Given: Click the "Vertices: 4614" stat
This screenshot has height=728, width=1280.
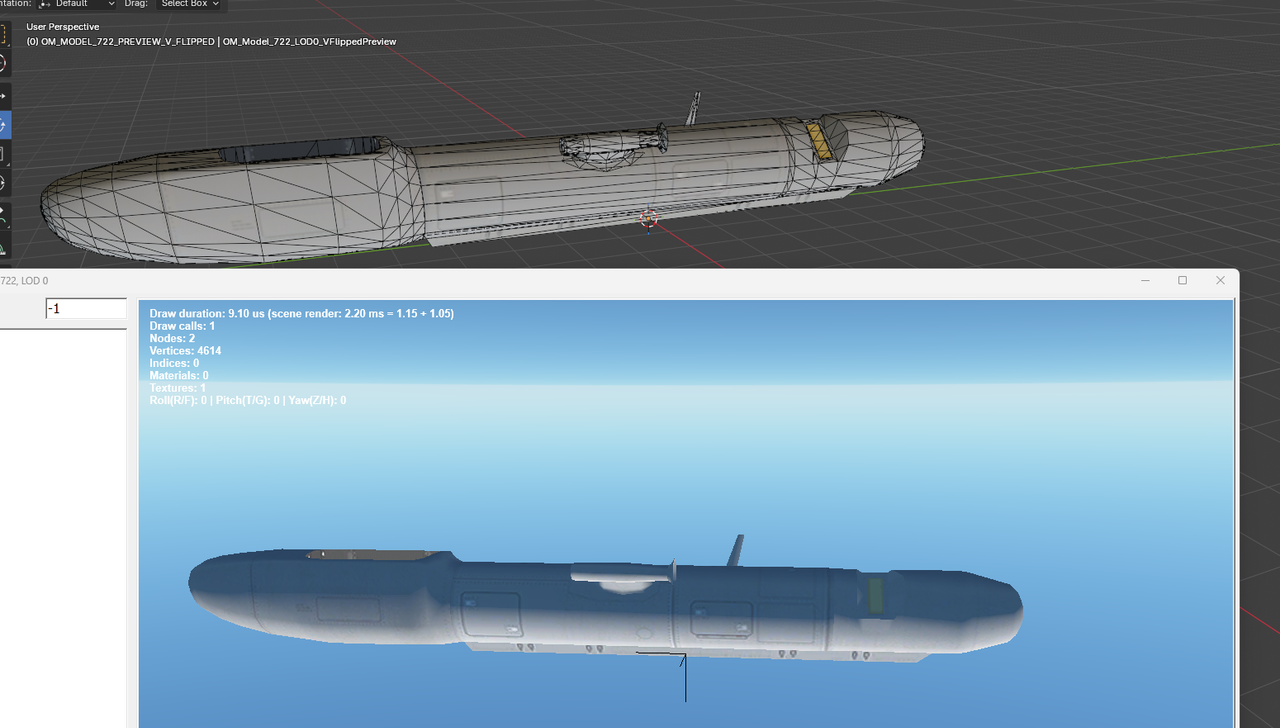Looking at the screenshot, I should (186, 351).
